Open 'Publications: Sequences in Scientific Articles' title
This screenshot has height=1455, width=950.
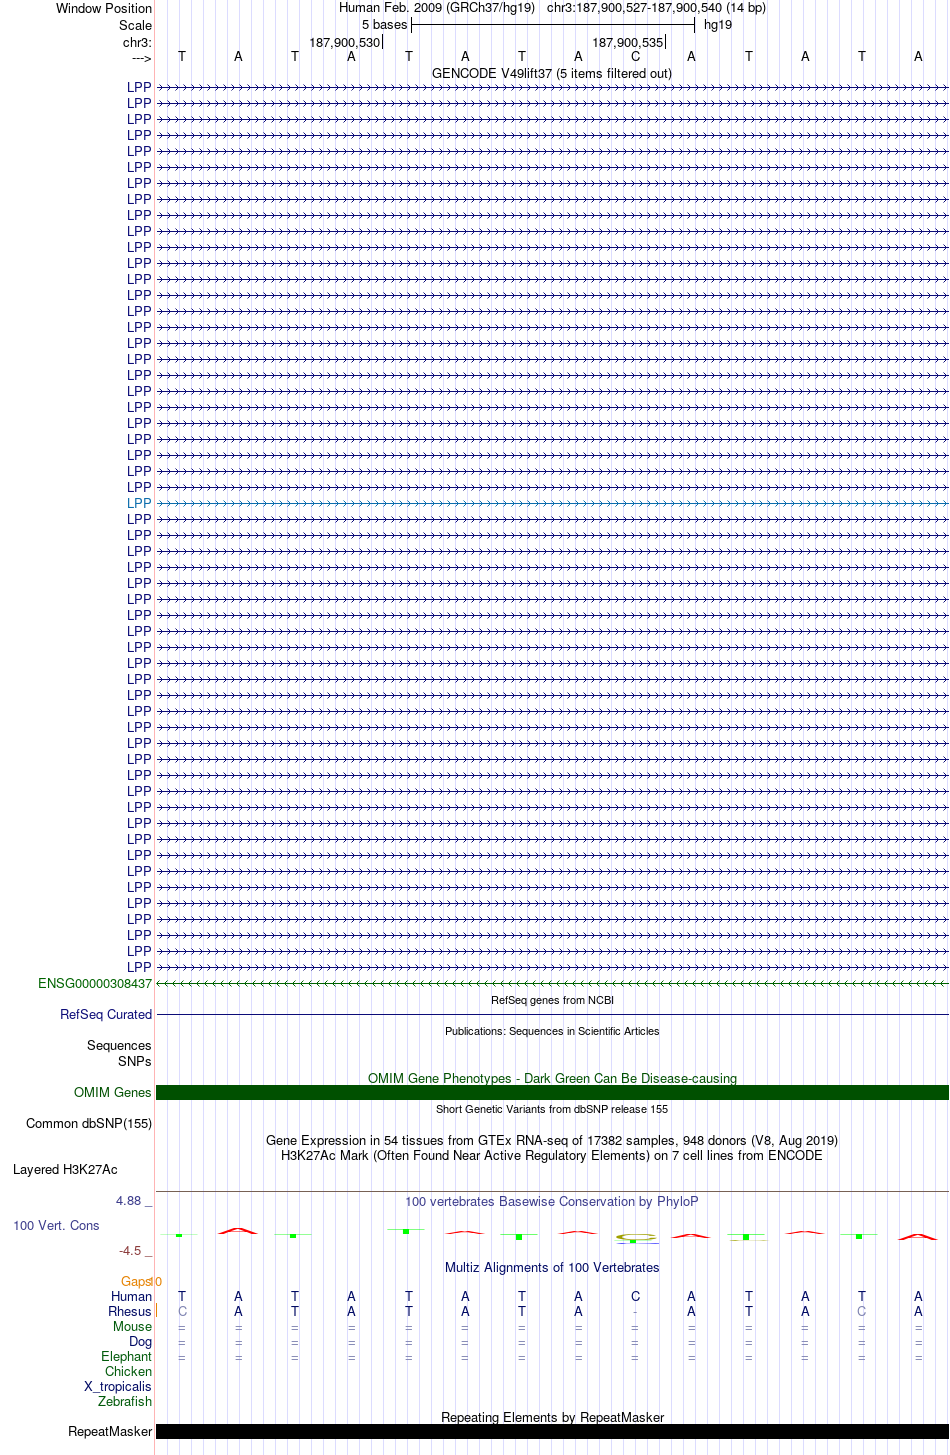552,1031
